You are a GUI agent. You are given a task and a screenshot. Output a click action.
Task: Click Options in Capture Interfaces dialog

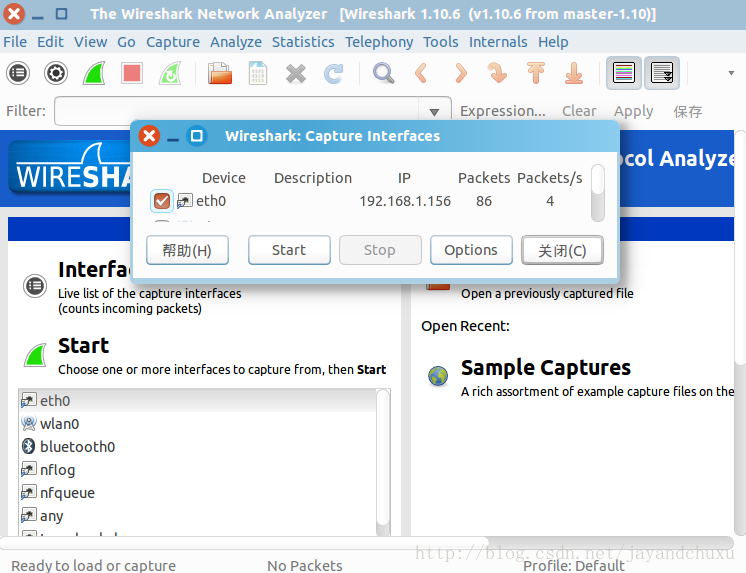[471, 250]
